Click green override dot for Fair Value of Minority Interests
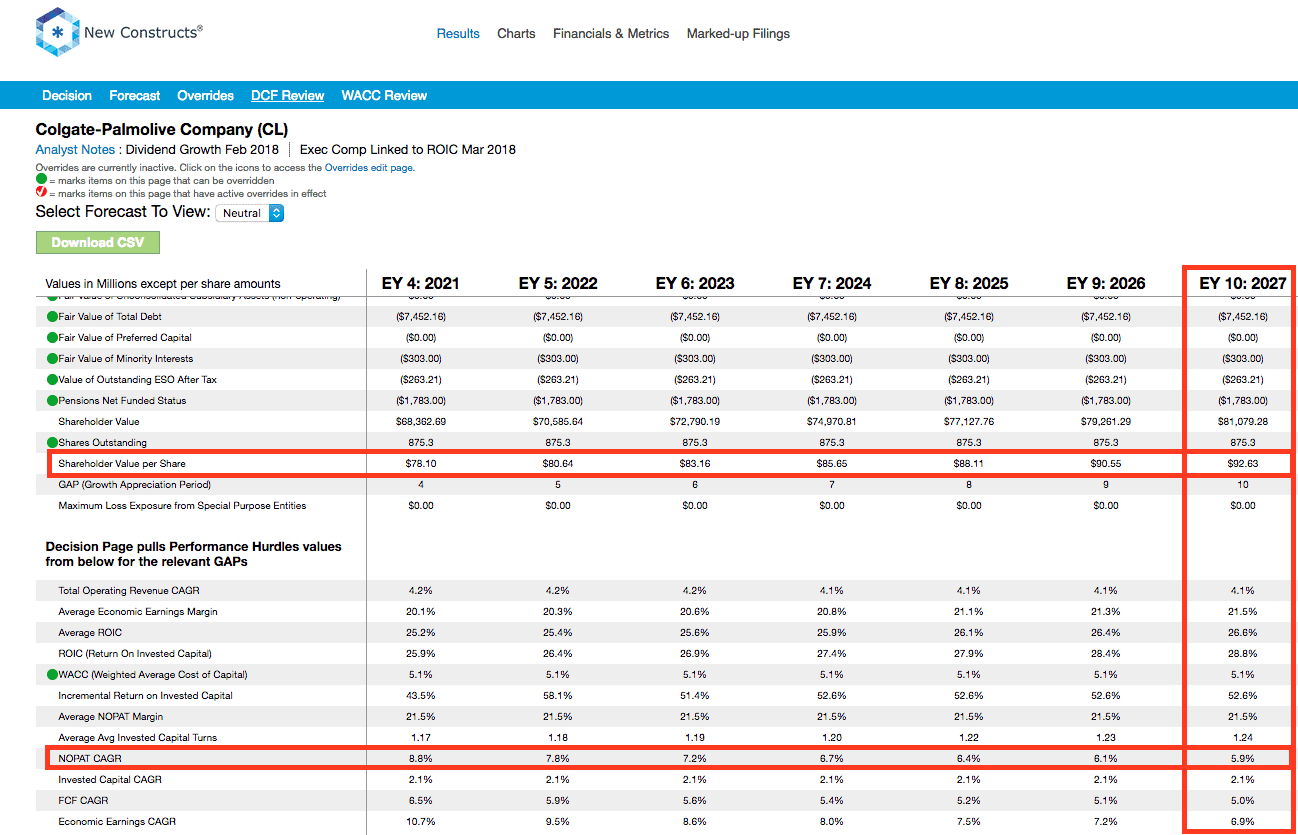 [51, 358]
